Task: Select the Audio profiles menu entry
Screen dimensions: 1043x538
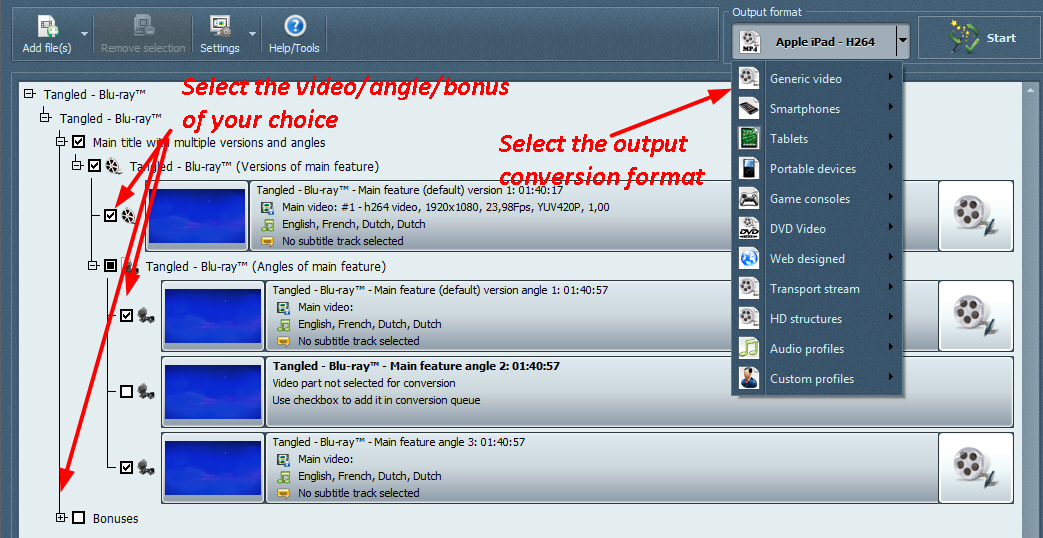Action: (x=817, y=348)
